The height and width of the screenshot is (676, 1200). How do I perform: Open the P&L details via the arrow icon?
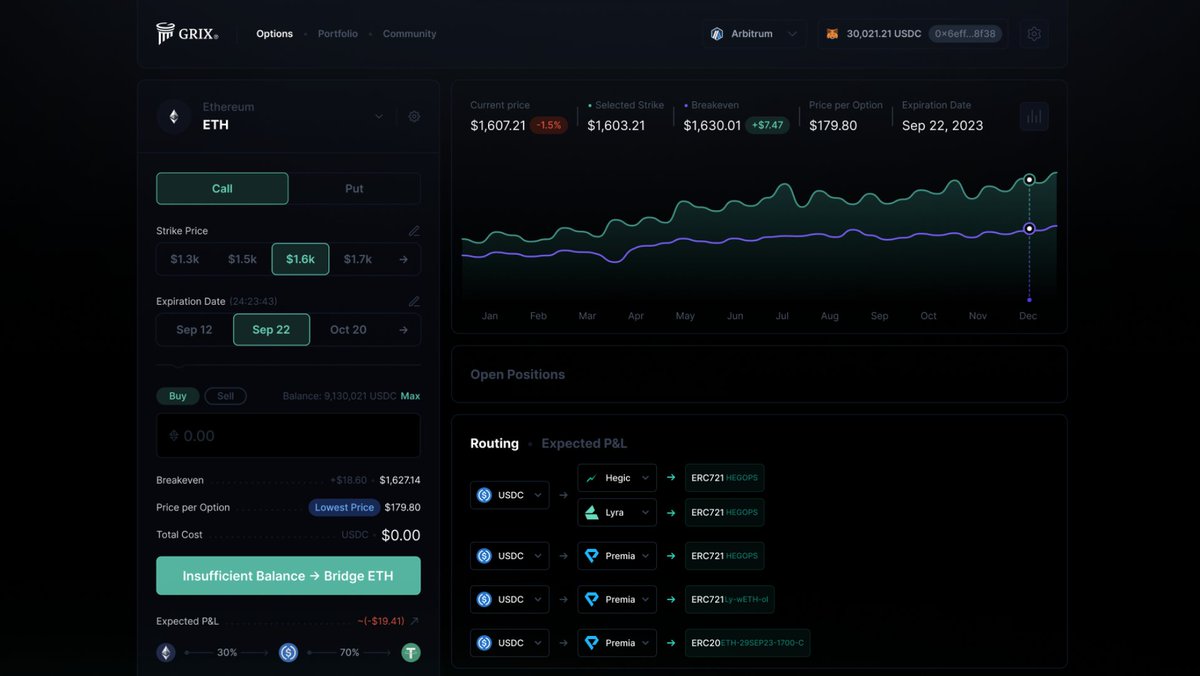click(x=414, y=620)
